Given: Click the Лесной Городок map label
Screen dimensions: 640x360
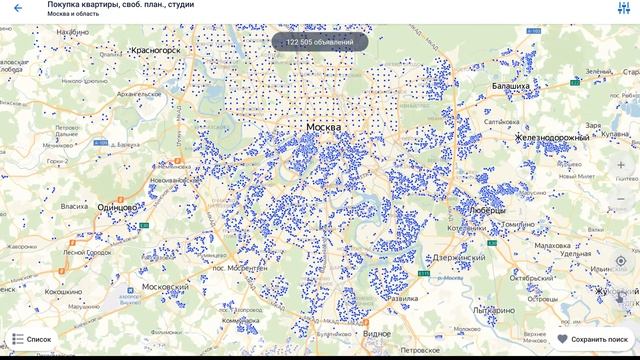Looking at the screenshot, I should tap(87, 253).
